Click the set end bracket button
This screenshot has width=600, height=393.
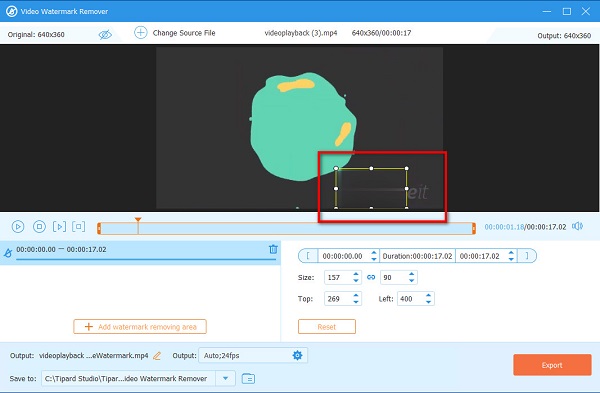pyautogui.click(x=527, y=256)
